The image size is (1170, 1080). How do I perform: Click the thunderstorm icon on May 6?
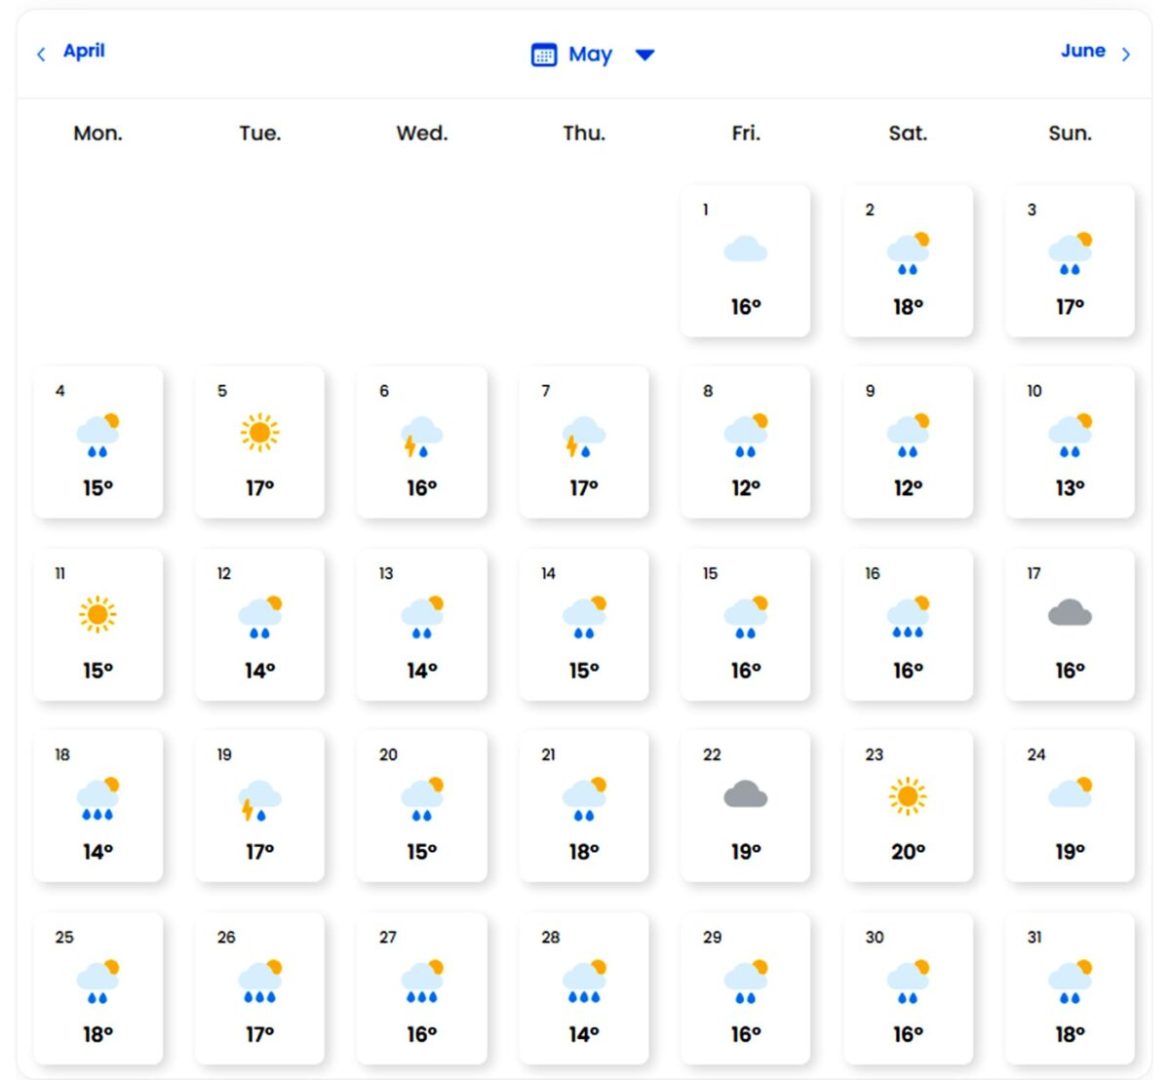(x=421, y=437)
